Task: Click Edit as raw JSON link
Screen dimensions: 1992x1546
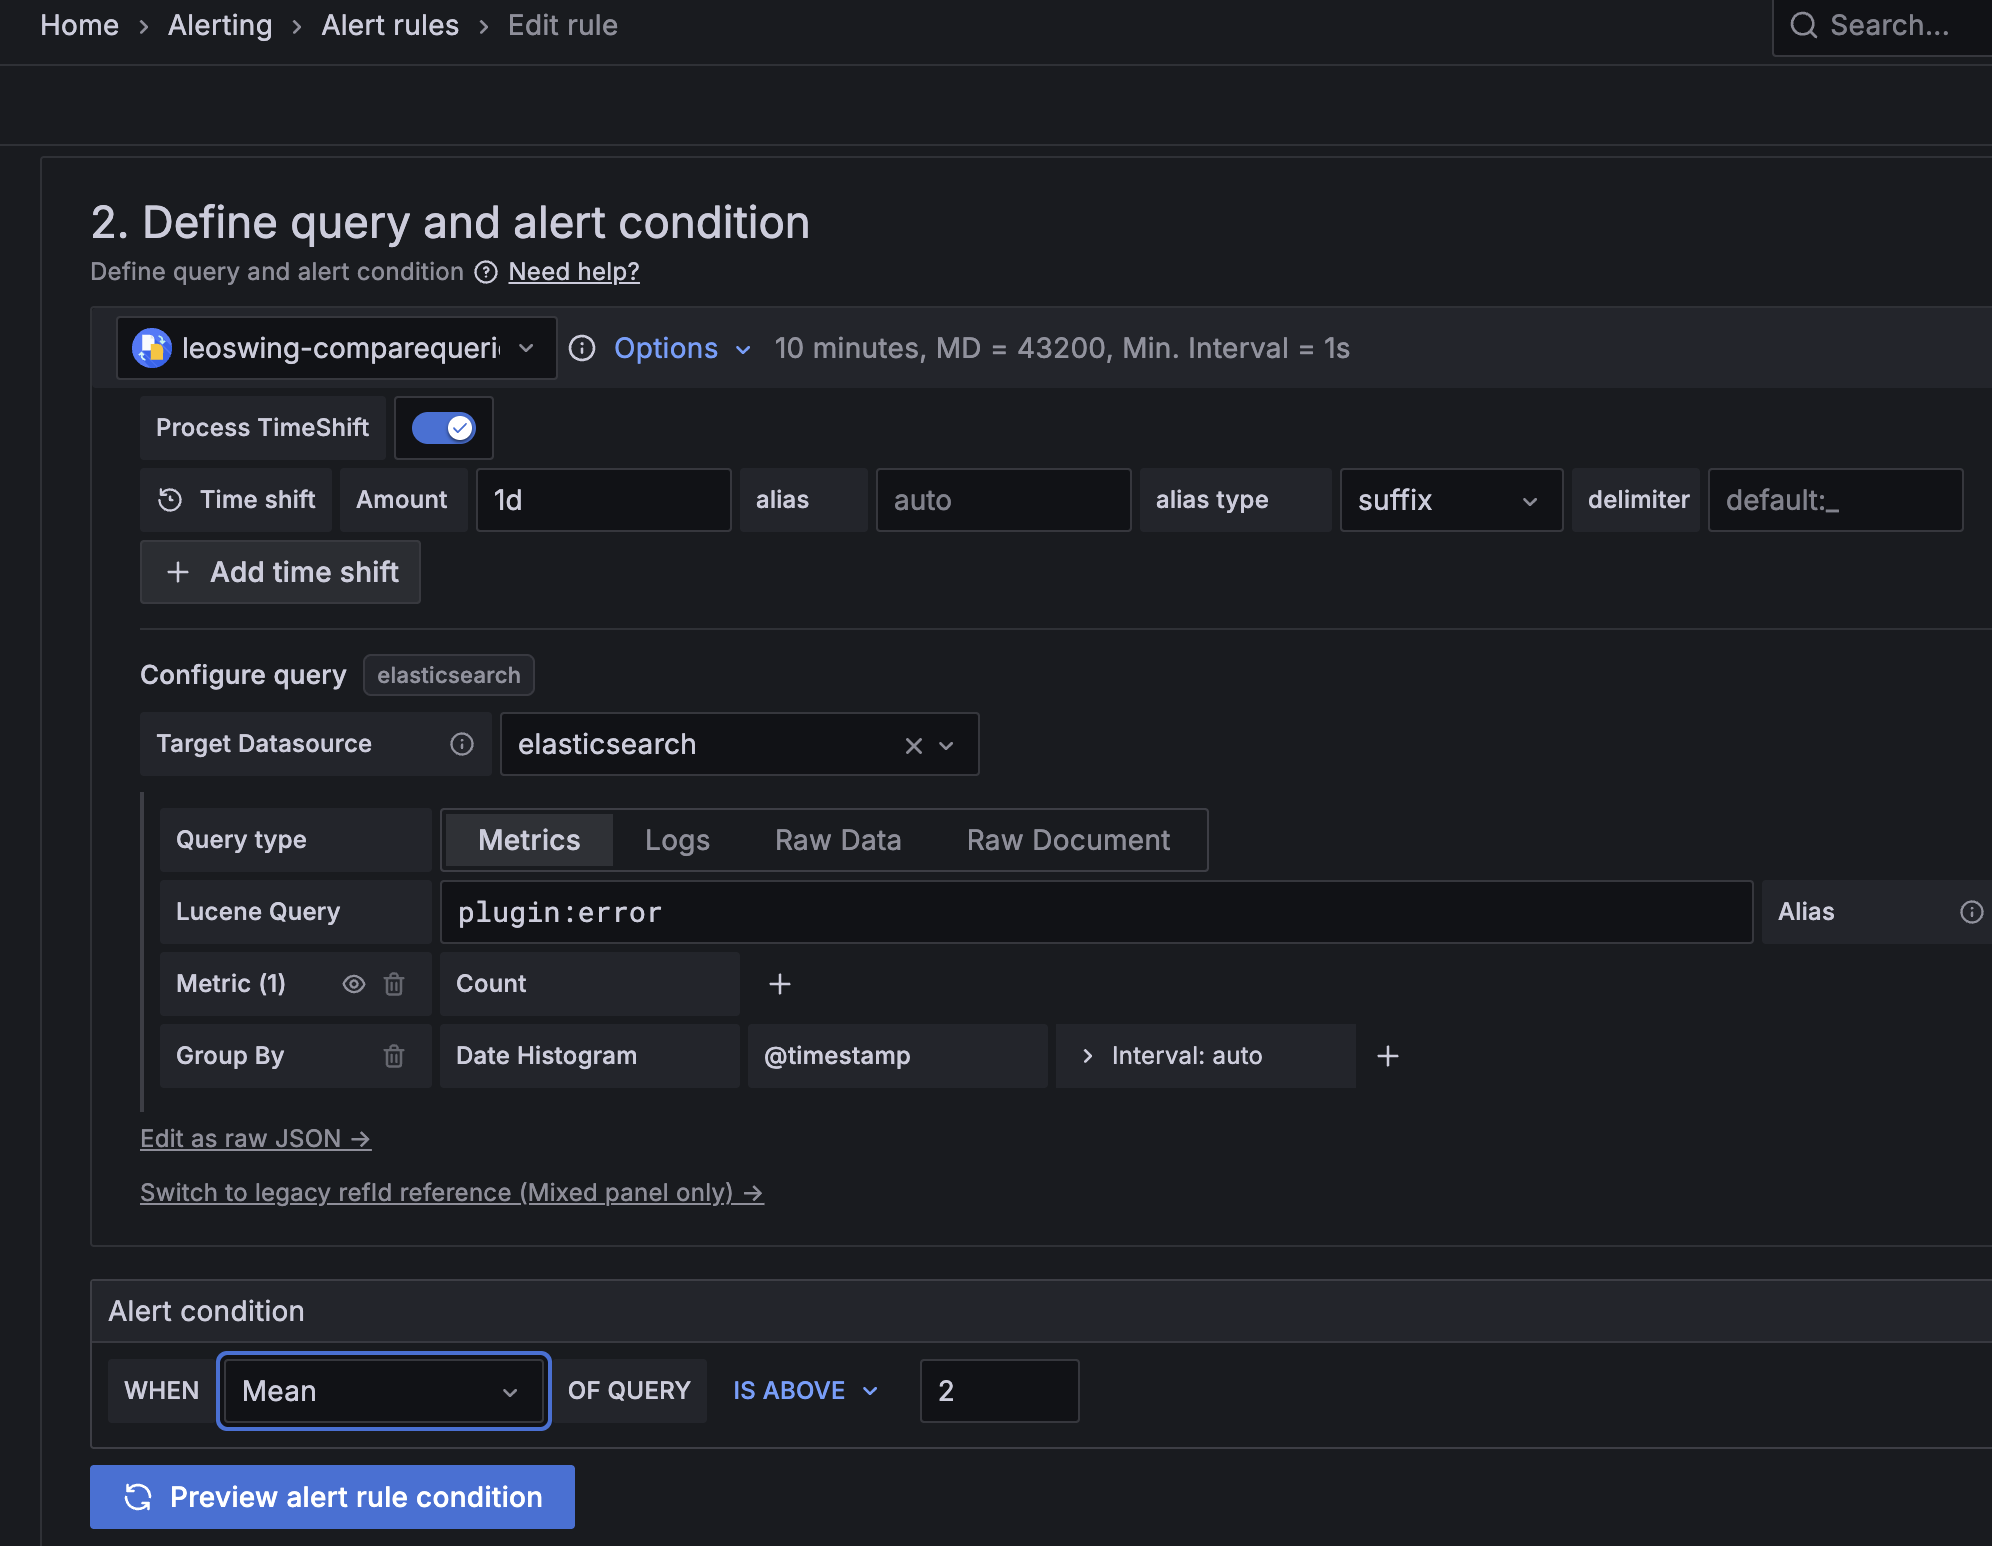Action: pyautogui.click(x=256, y=1139)
